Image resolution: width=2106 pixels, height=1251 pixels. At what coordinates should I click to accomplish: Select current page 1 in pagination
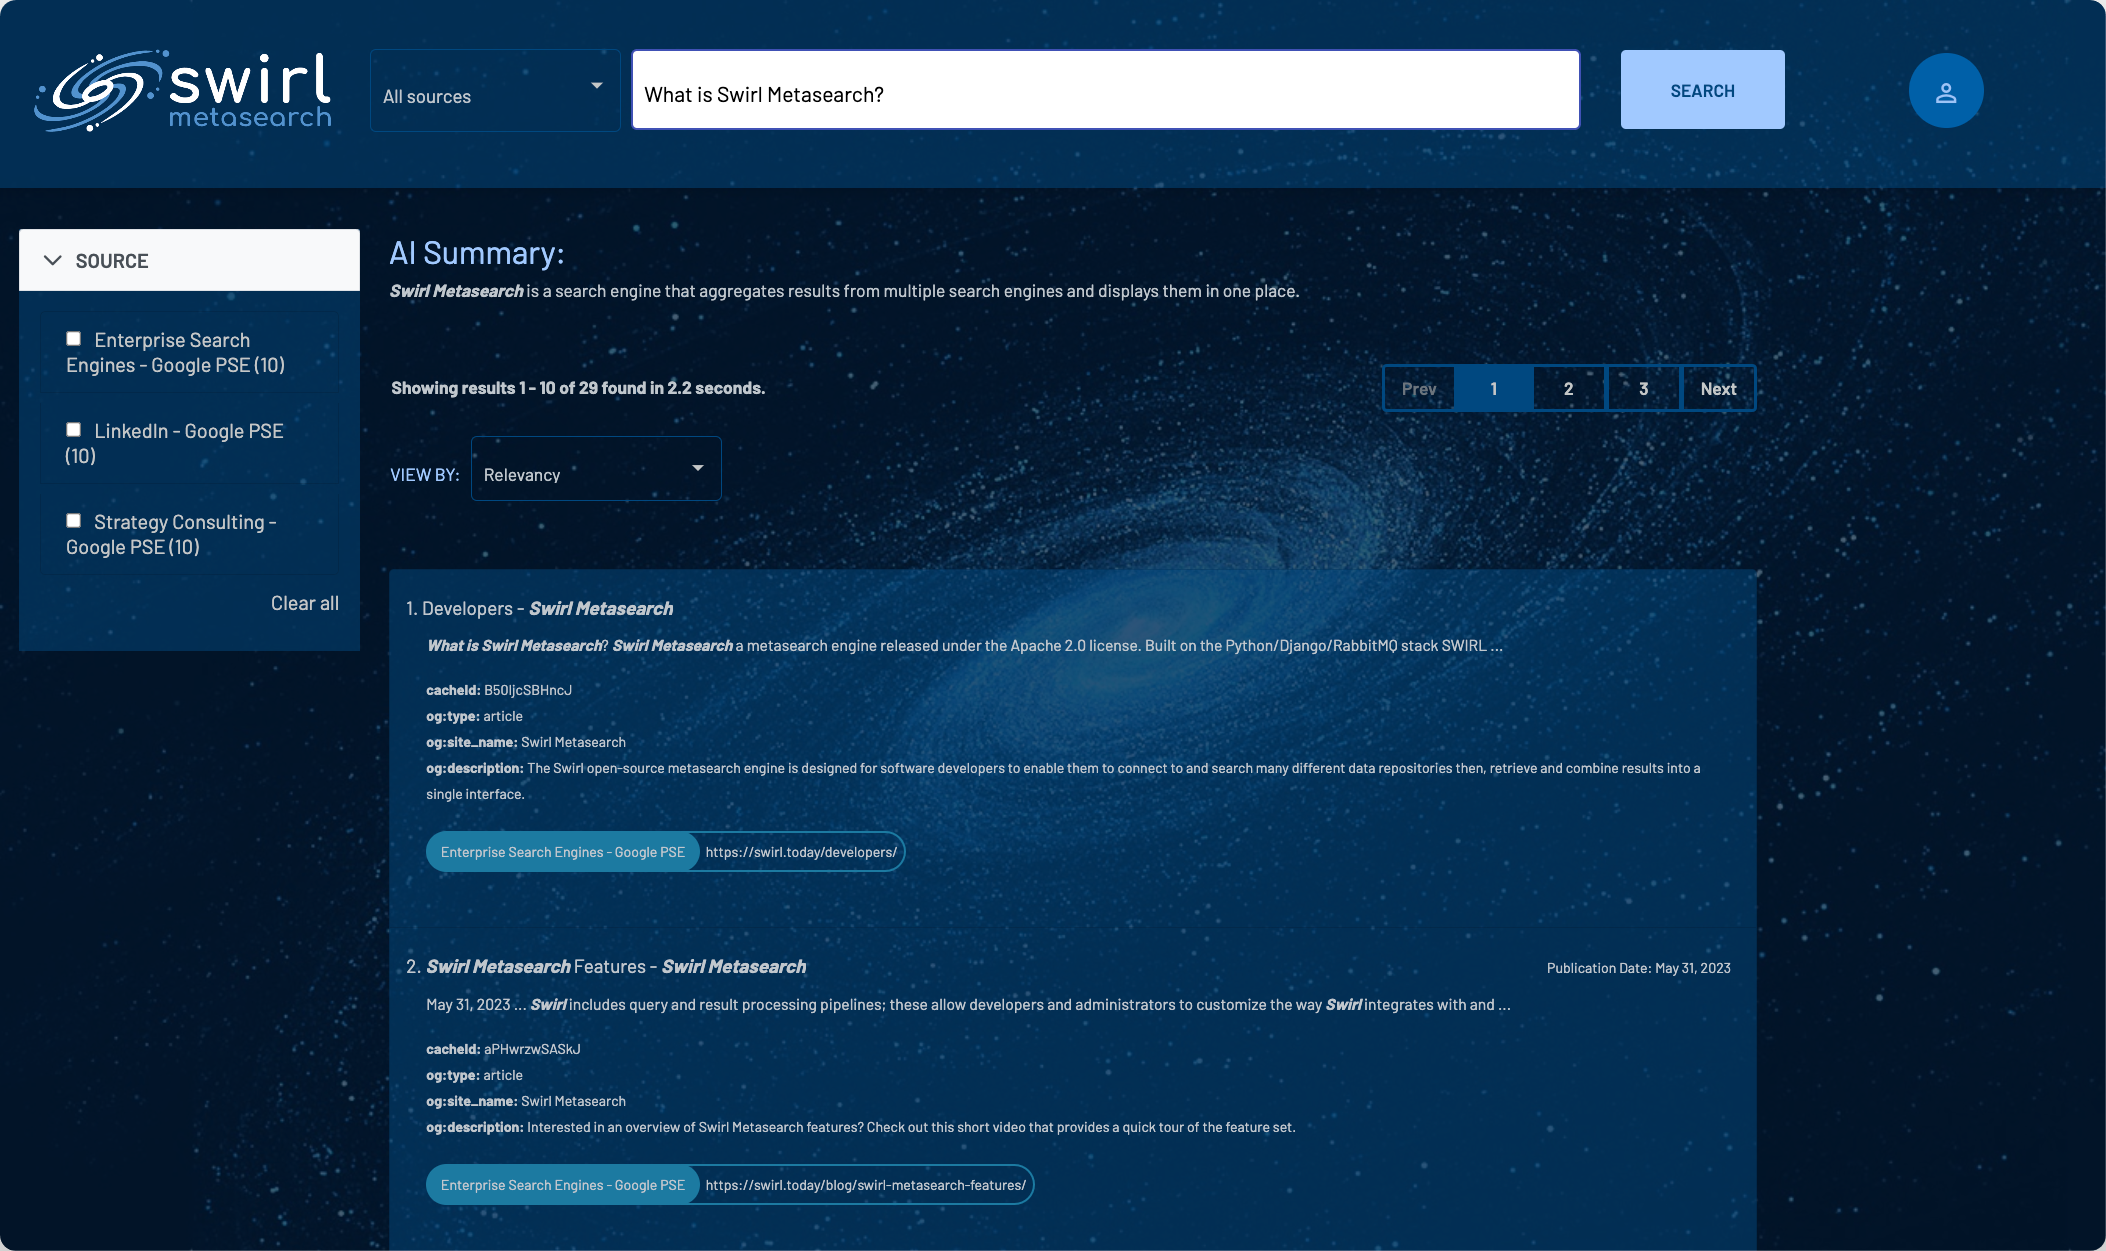click(x=1493, y=389)
